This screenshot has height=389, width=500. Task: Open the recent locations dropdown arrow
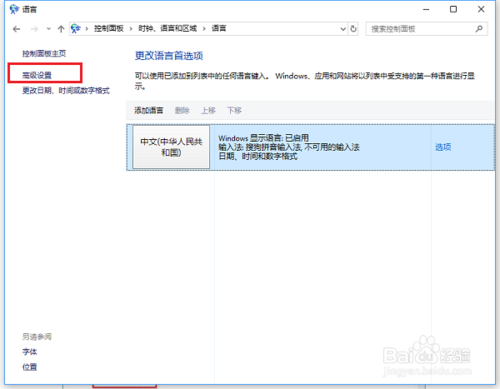[49, 29]
